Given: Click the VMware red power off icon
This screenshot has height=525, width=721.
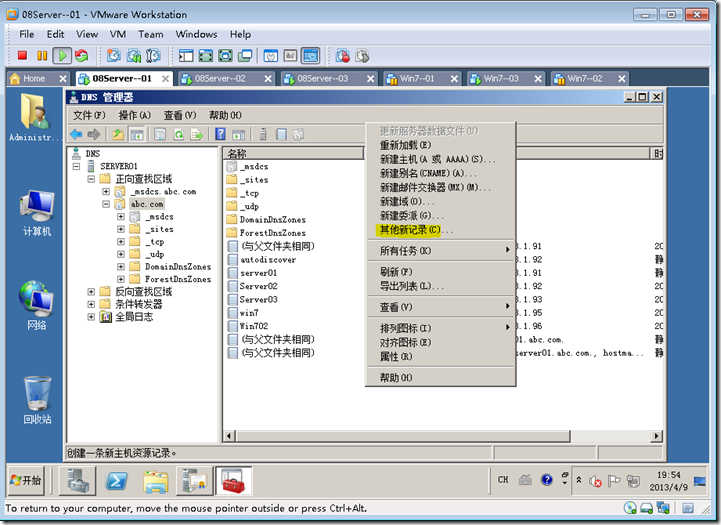Looking at the screenshot, I should click(22, 56).
